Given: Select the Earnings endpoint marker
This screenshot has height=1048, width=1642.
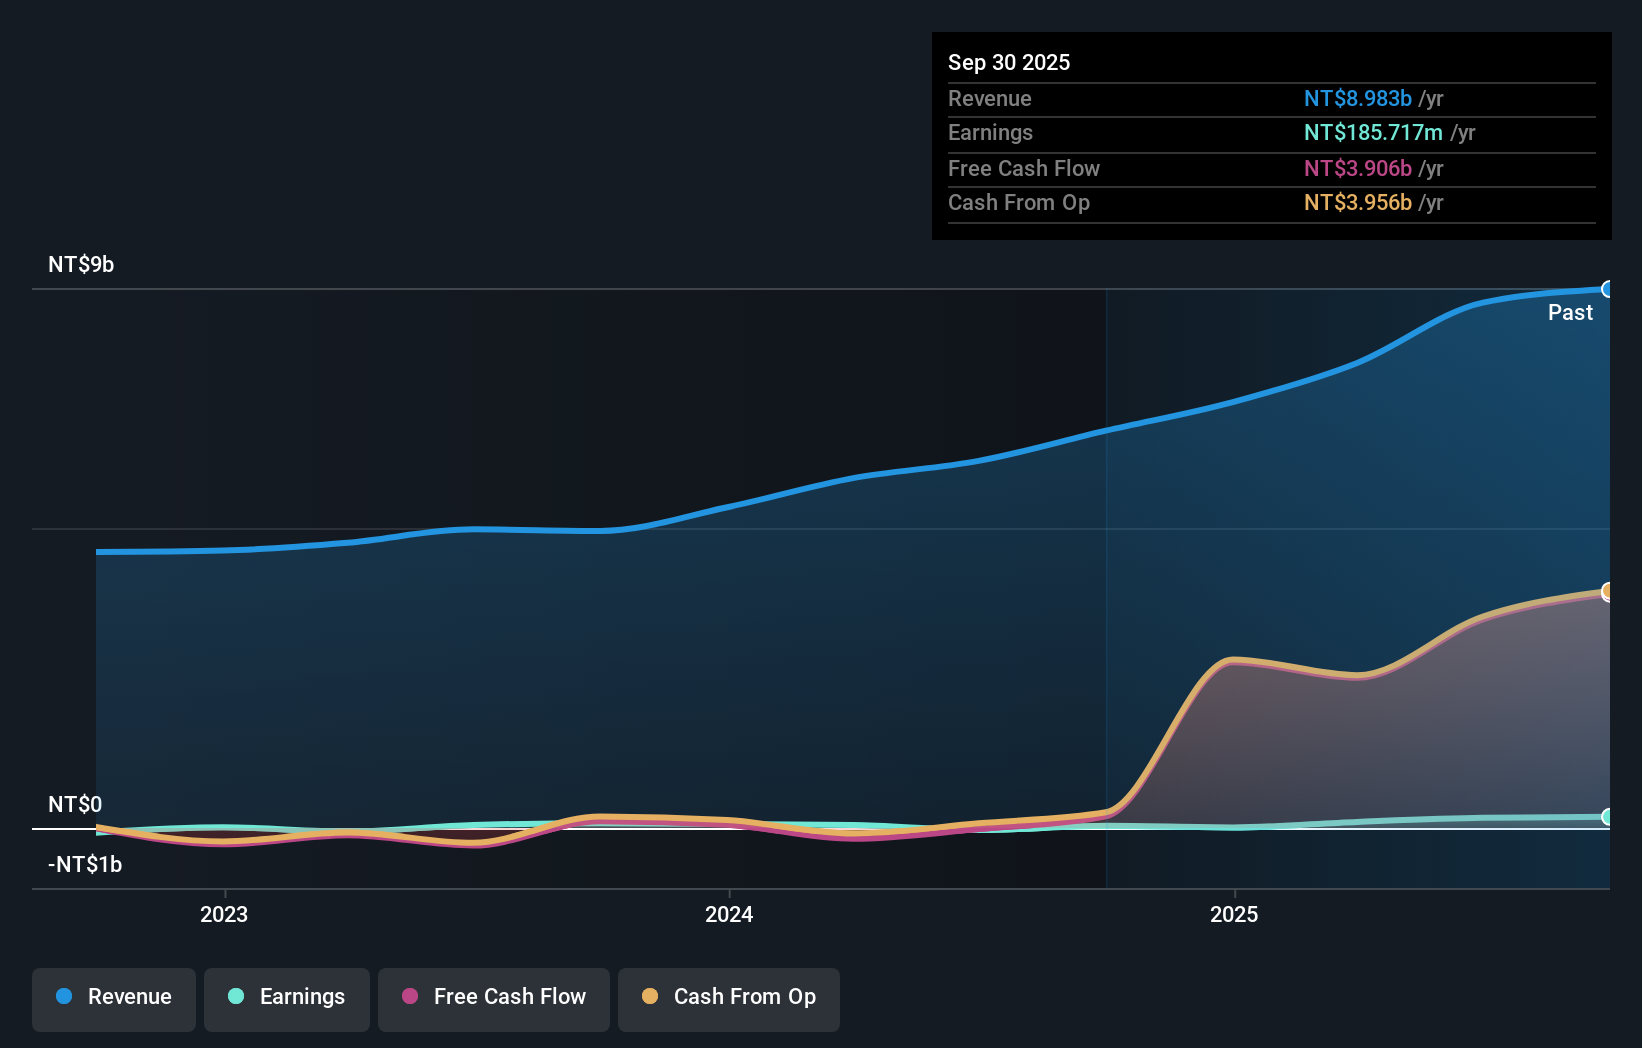Looking at the screenshot, I should [1608, 817].
